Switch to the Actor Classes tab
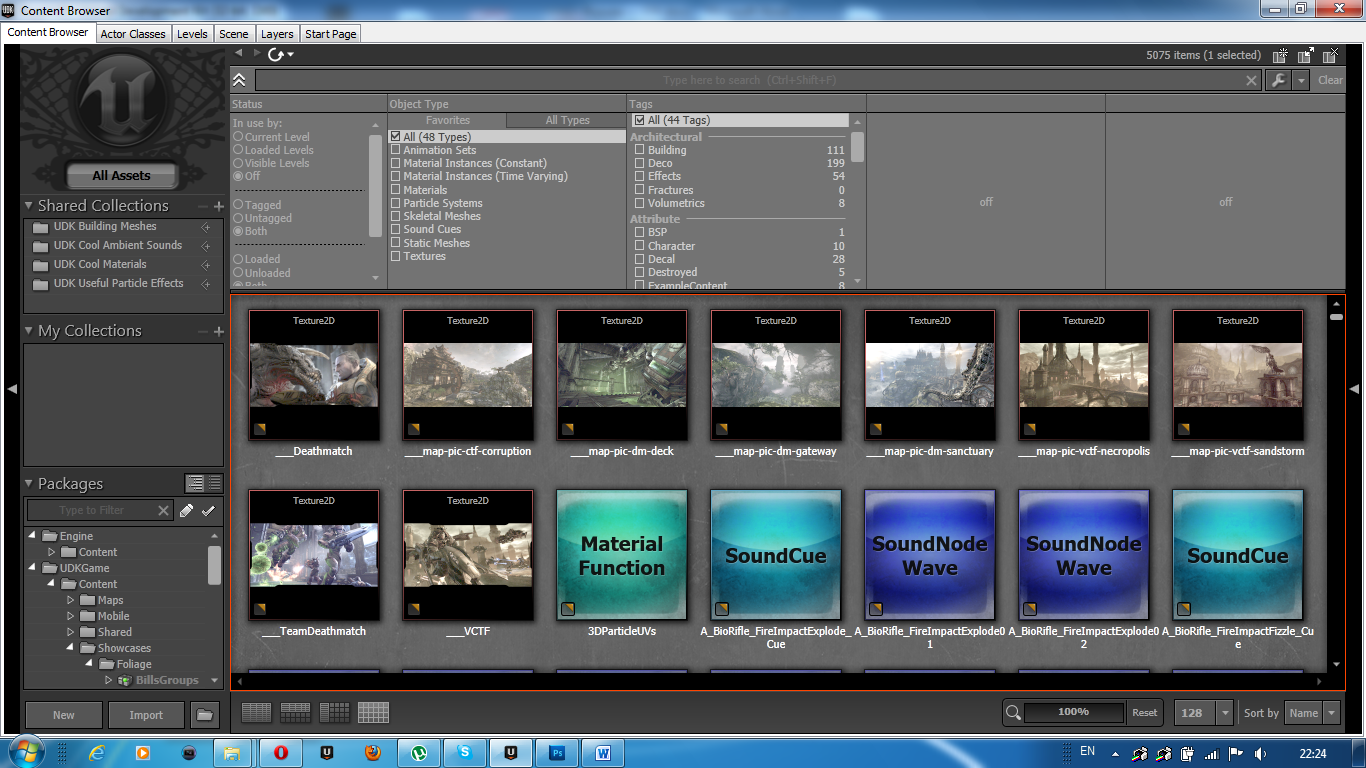 click(x=133, y=34)
